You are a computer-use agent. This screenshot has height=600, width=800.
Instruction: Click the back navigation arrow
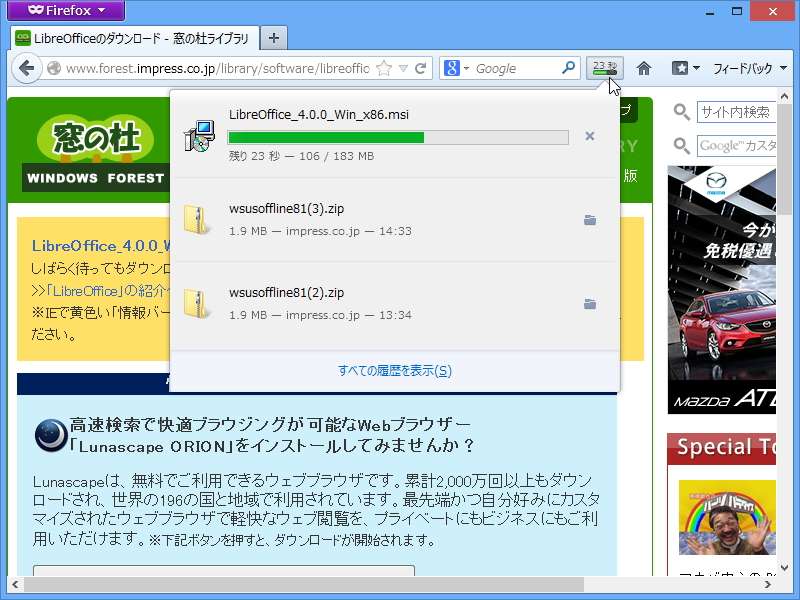(x=27, y=68)
